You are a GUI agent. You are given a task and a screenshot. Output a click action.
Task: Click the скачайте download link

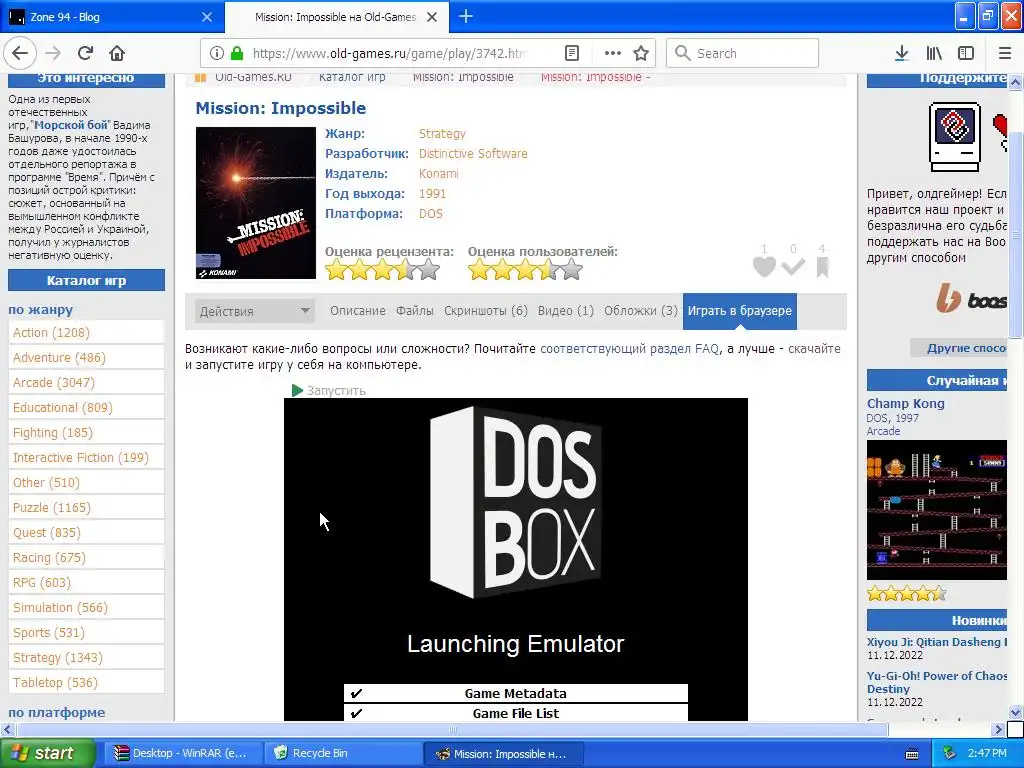click(x=814, y=349)
